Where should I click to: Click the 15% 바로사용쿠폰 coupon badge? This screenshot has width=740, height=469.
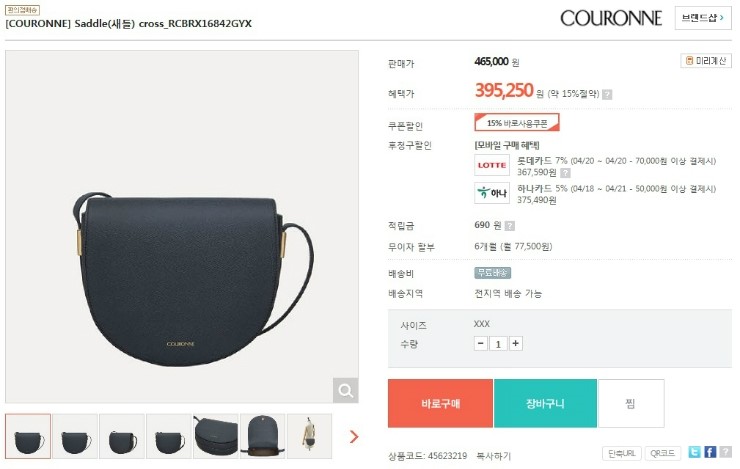517,123
